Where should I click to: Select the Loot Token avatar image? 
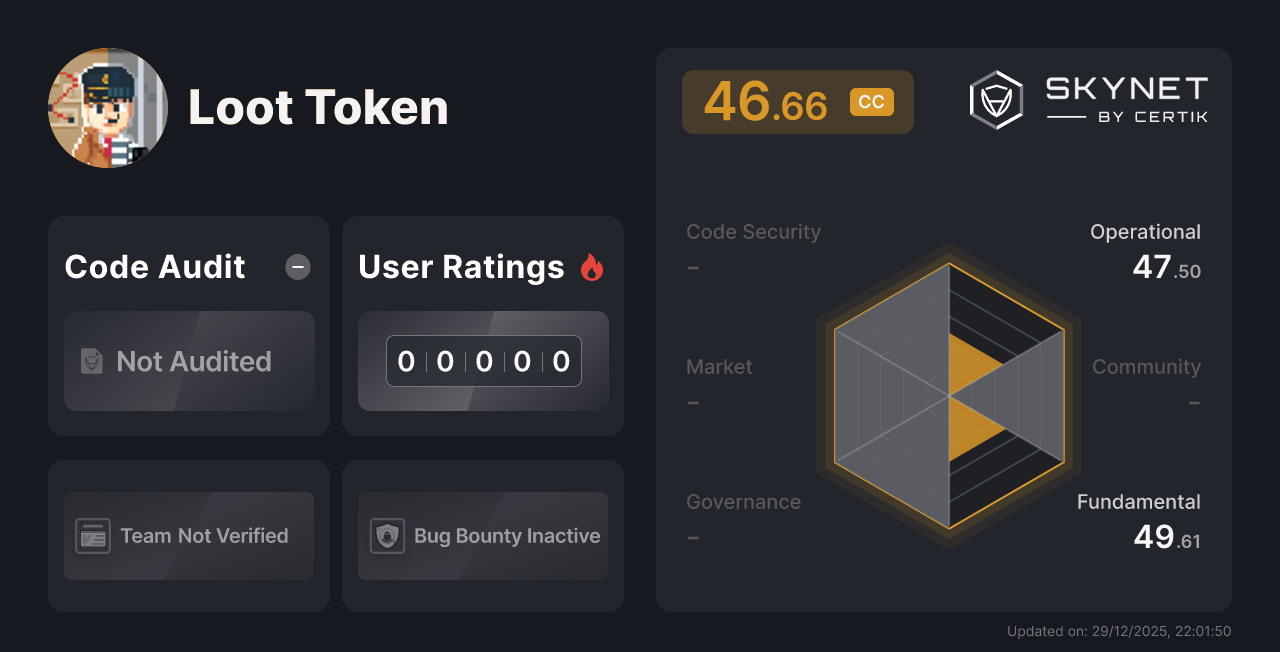pyautogui.click(x=108, y=108)
